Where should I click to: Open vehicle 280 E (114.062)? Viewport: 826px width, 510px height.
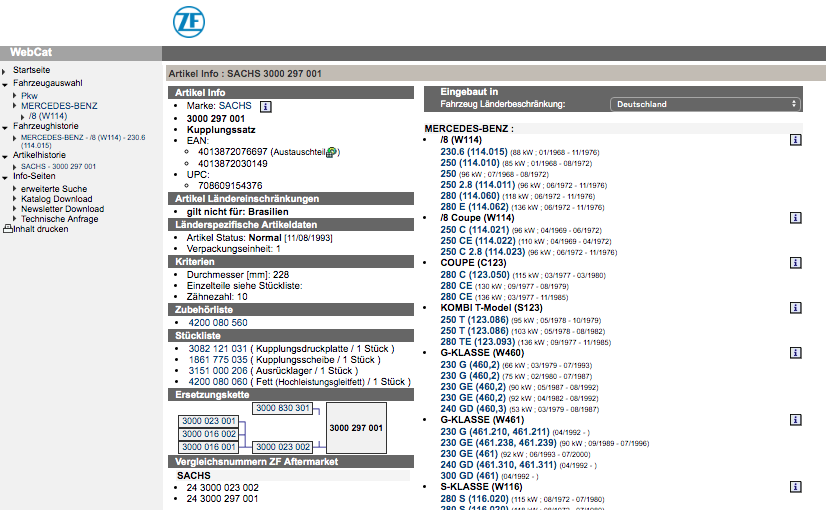474,207
